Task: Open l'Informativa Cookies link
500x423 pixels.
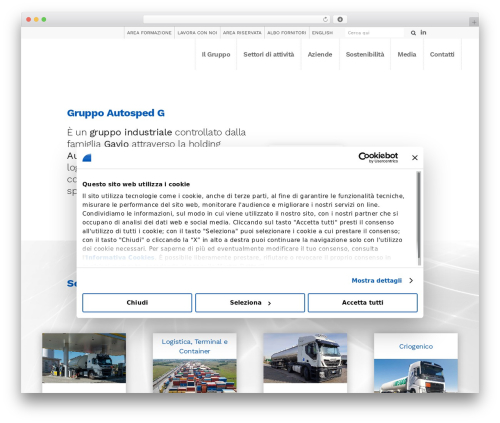Action: pyautogui.click(x=118, y=257)
